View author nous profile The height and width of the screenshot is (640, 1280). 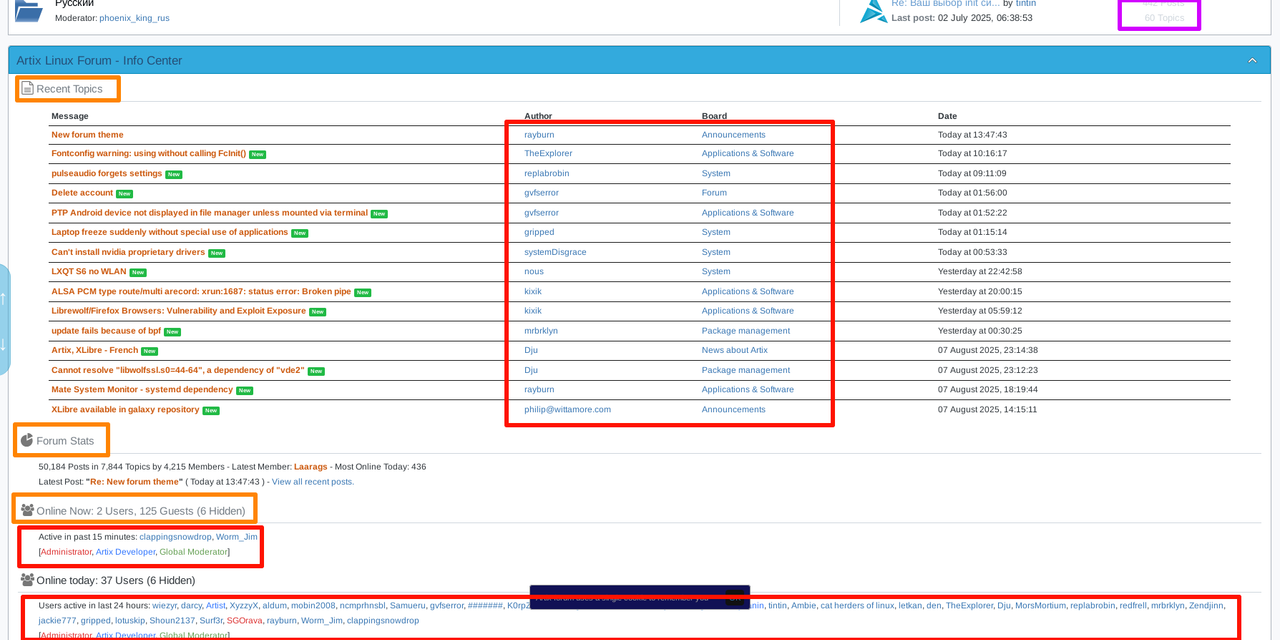534,271
